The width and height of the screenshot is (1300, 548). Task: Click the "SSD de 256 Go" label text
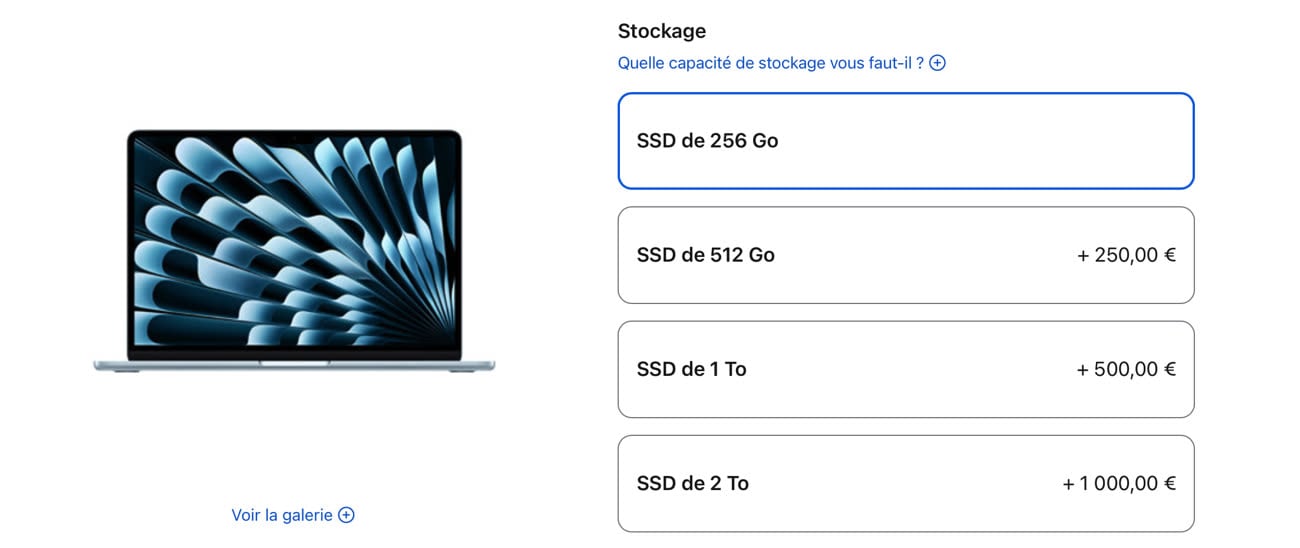pyautogui.click(x=708, y=141)
